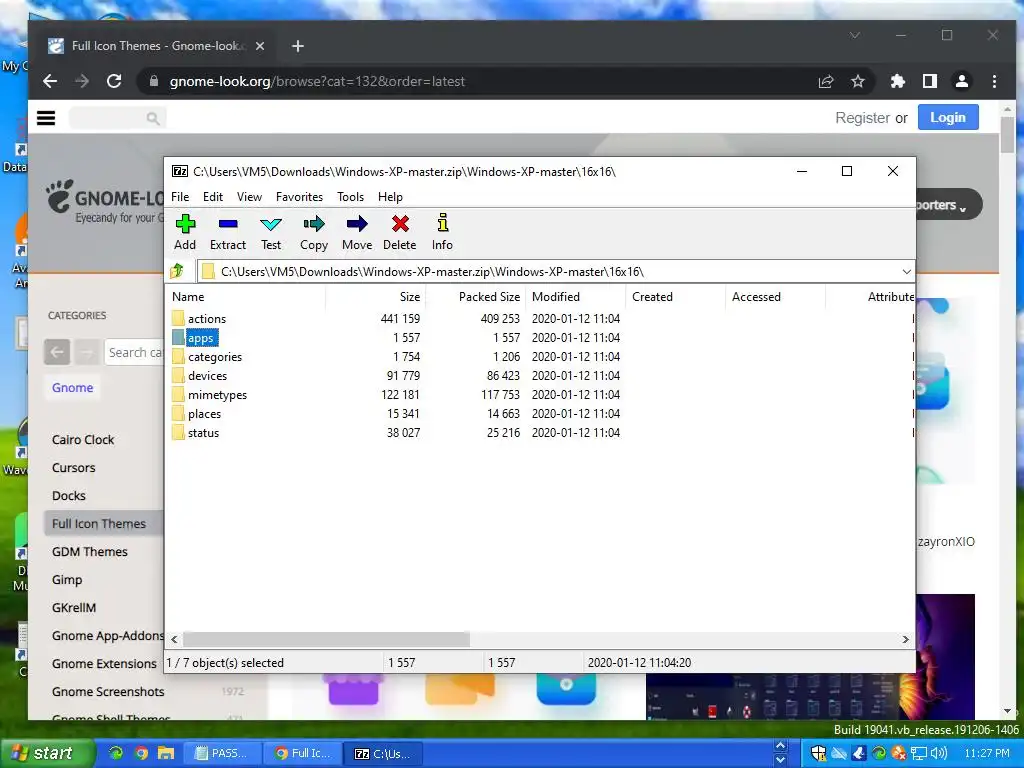The width and height of the screenshot is (1024, 768).
Task: Select the places folder
Action: [204, 413]
